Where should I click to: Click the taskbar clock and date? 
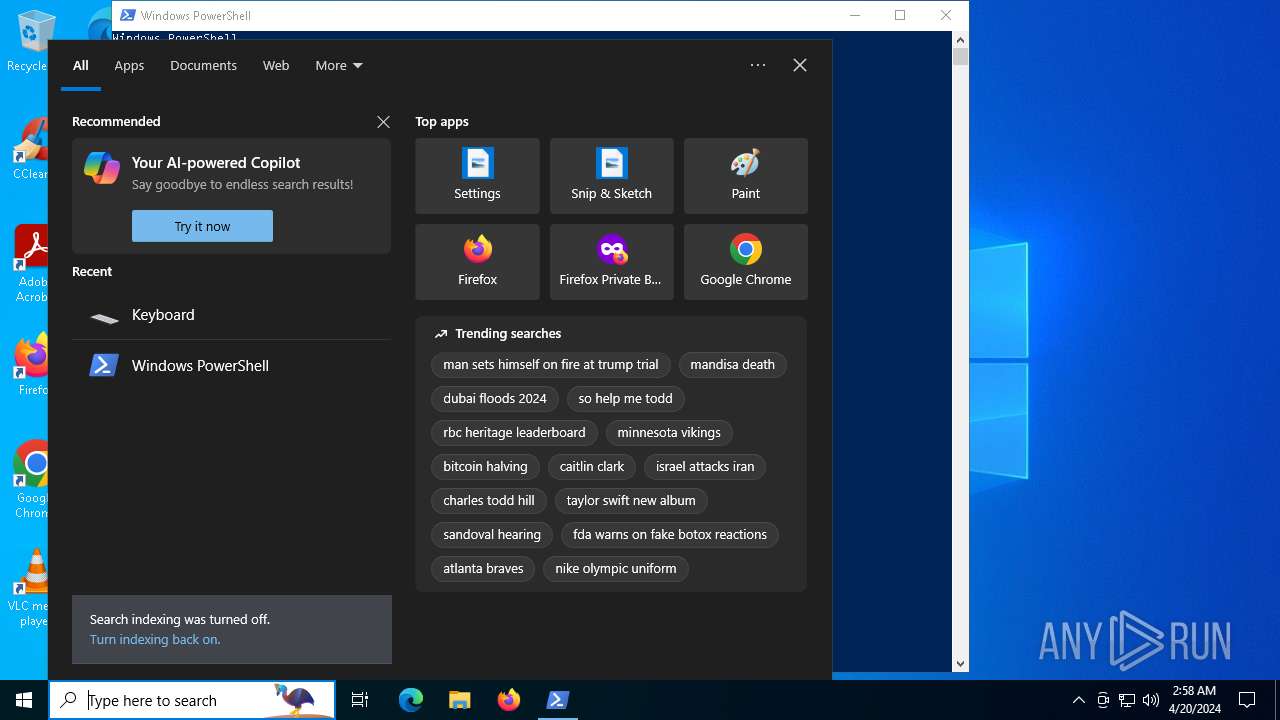point(1193,700)
